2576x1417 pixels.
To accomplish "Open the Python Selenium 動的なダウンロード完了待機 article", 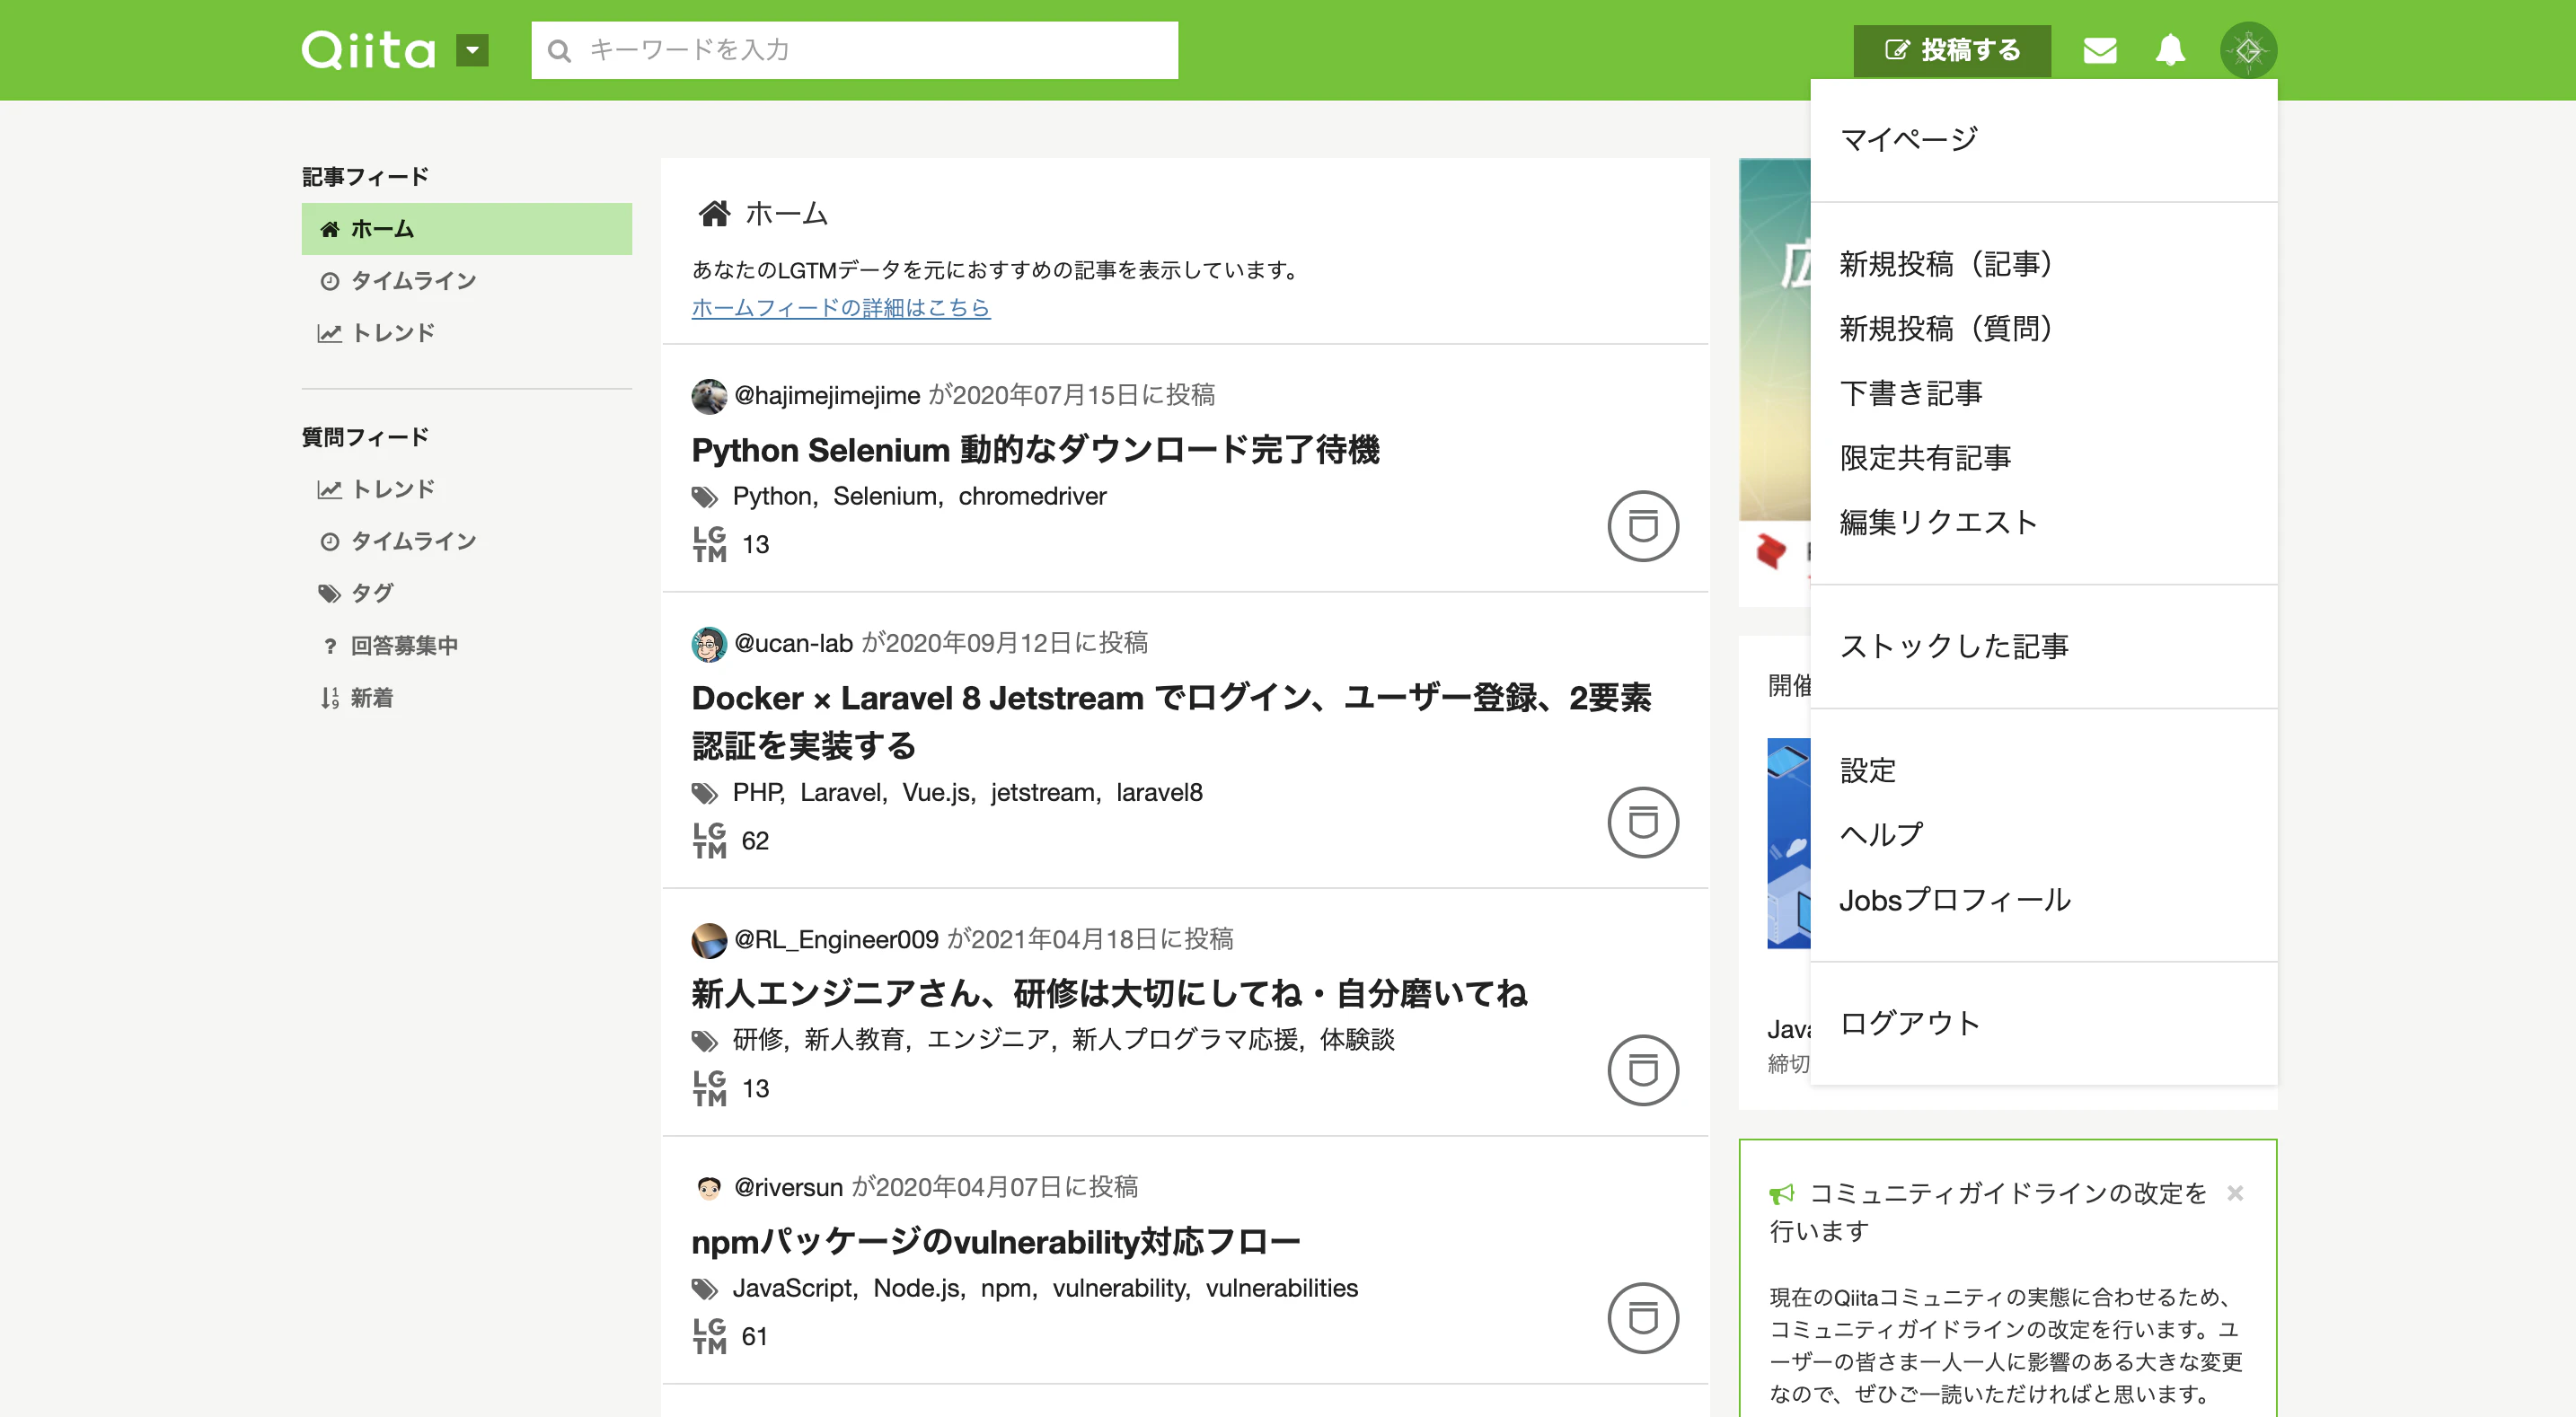I will click(1035, 450).
